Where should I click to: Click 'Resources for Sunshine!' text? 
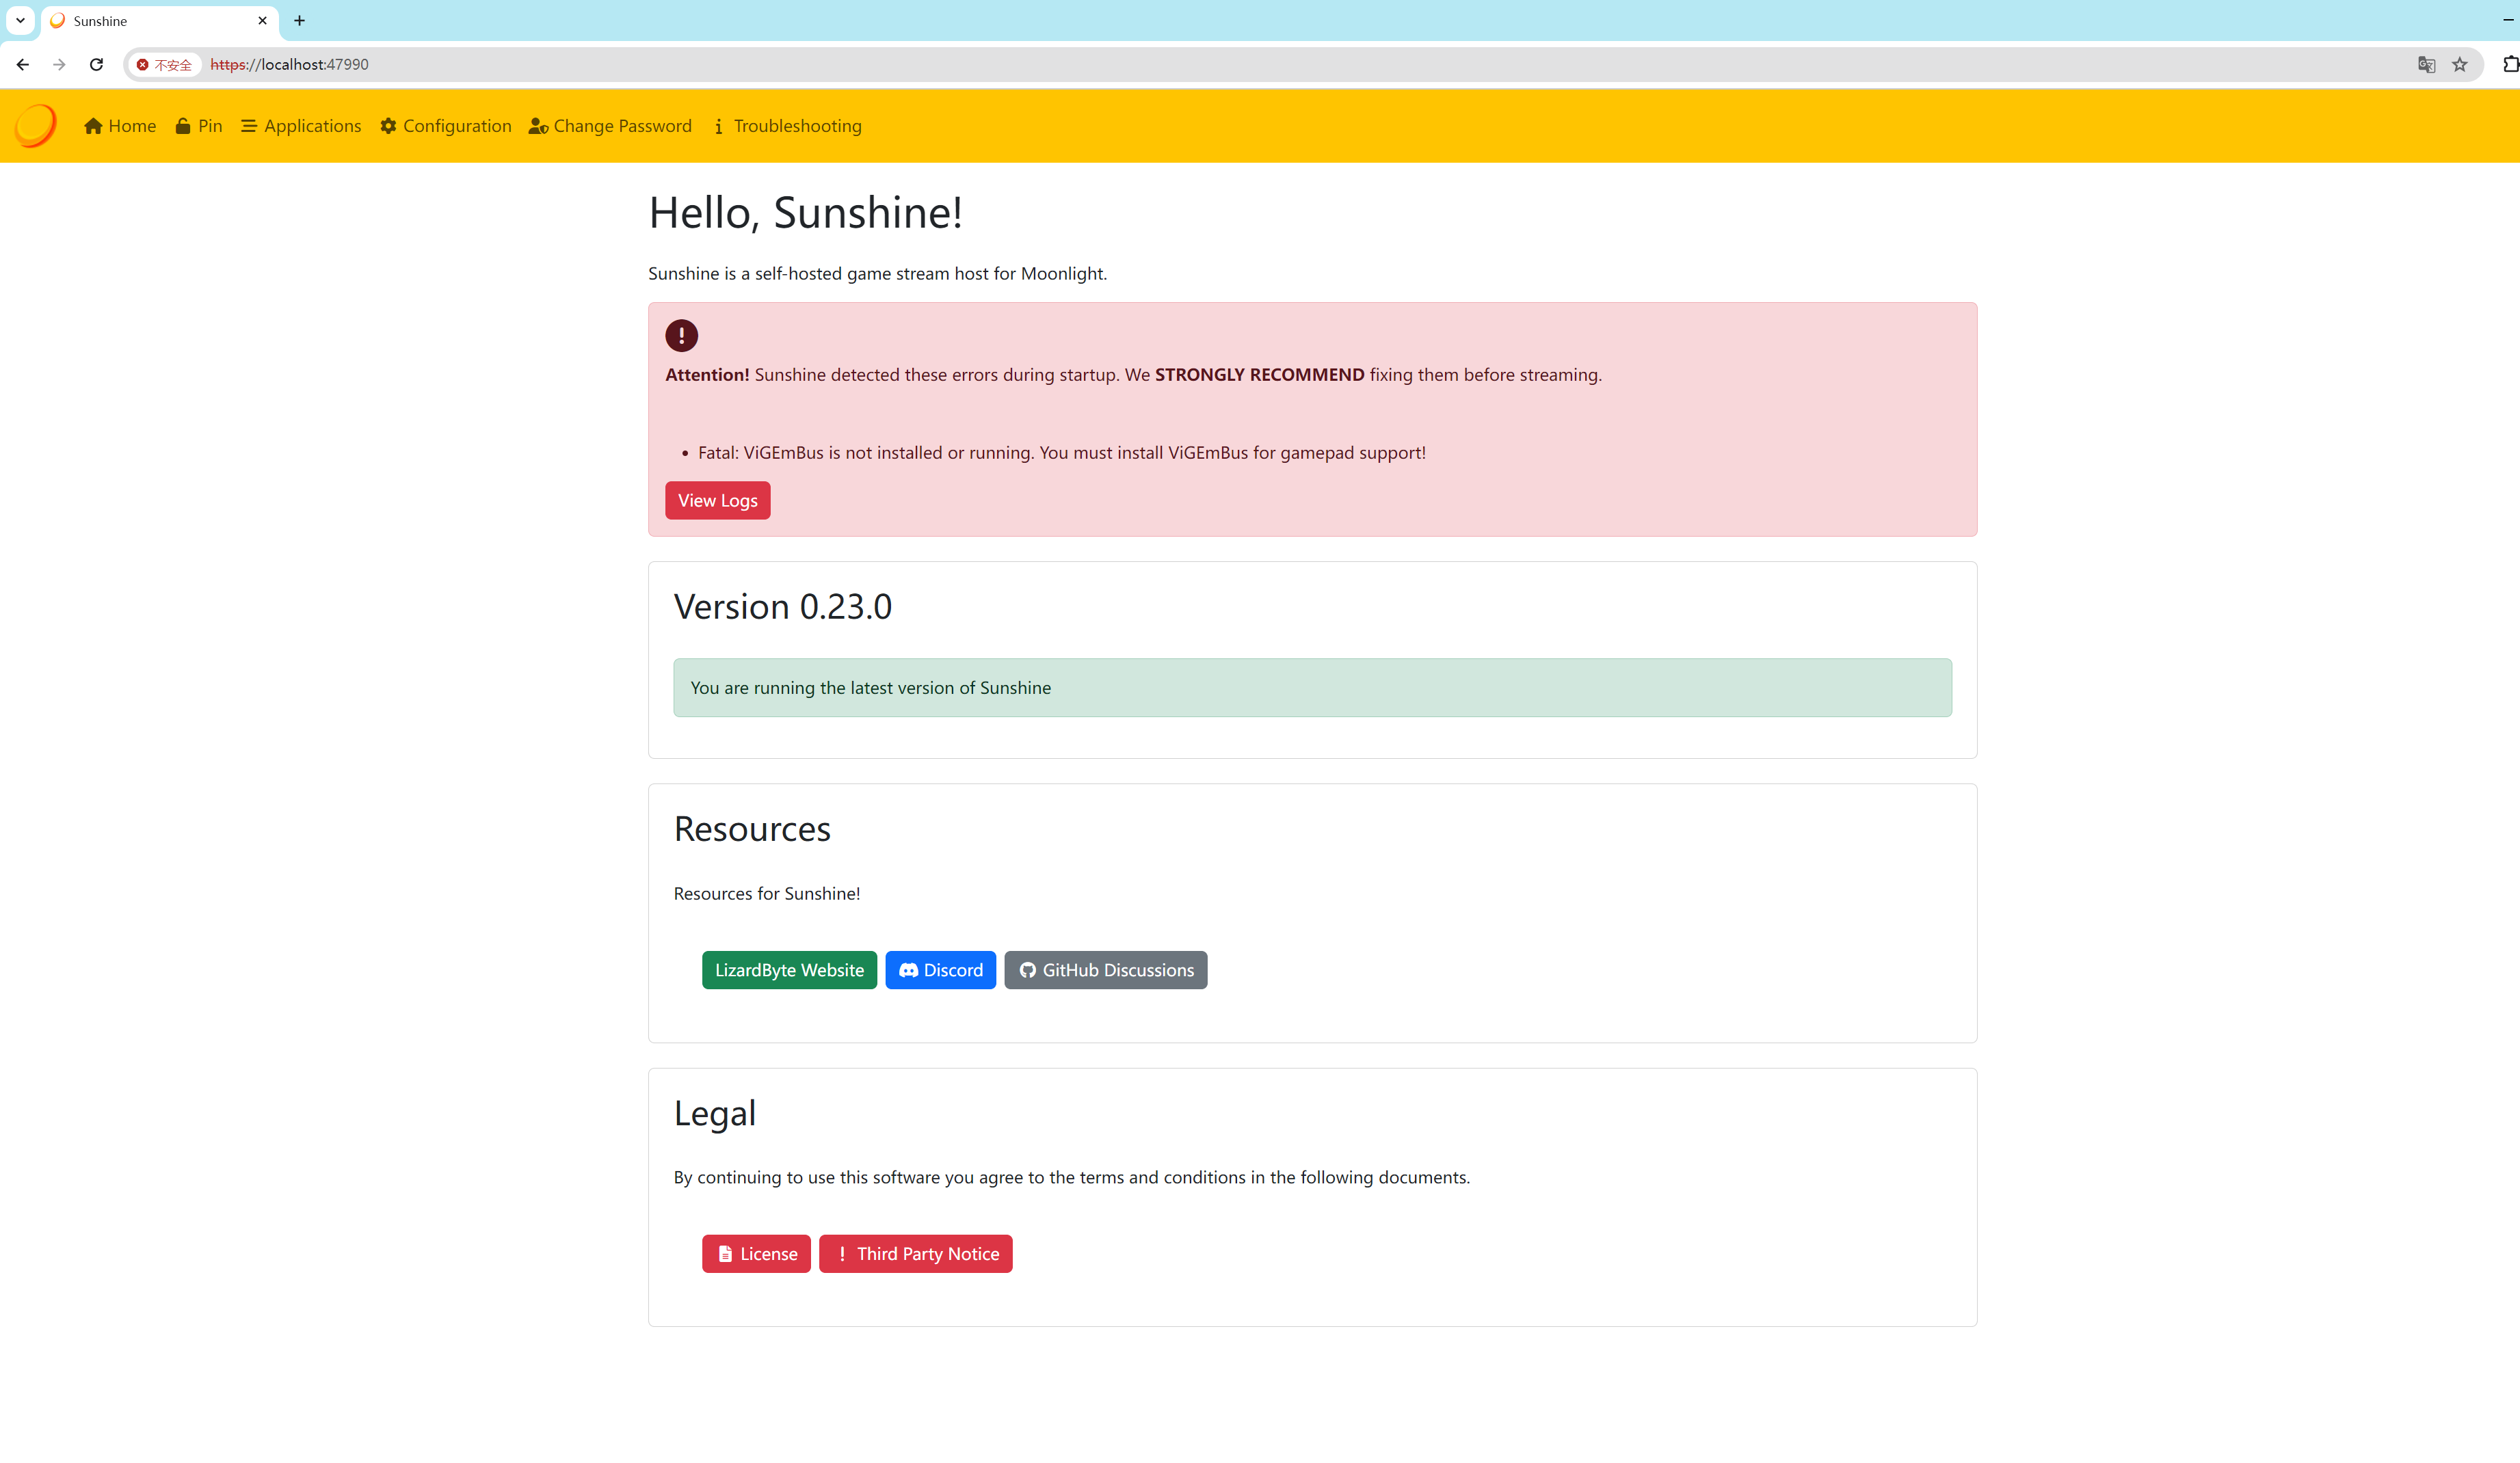[767, 894]
